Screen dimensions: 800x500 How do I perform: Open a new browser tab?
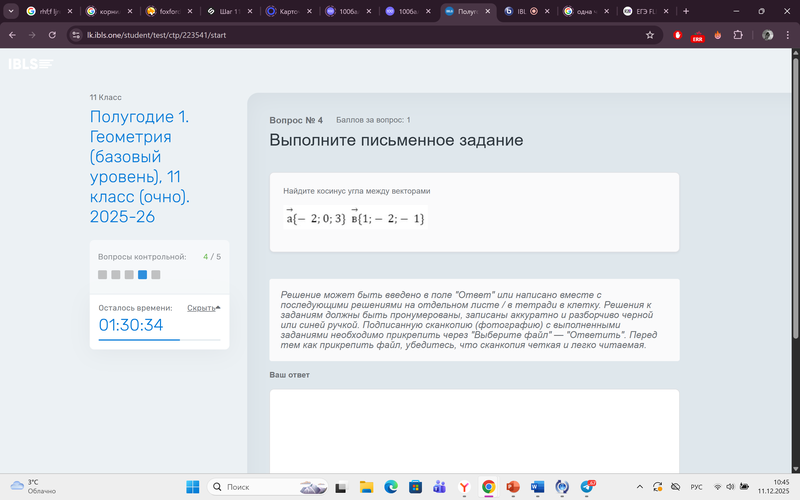[x=686, y=11]
